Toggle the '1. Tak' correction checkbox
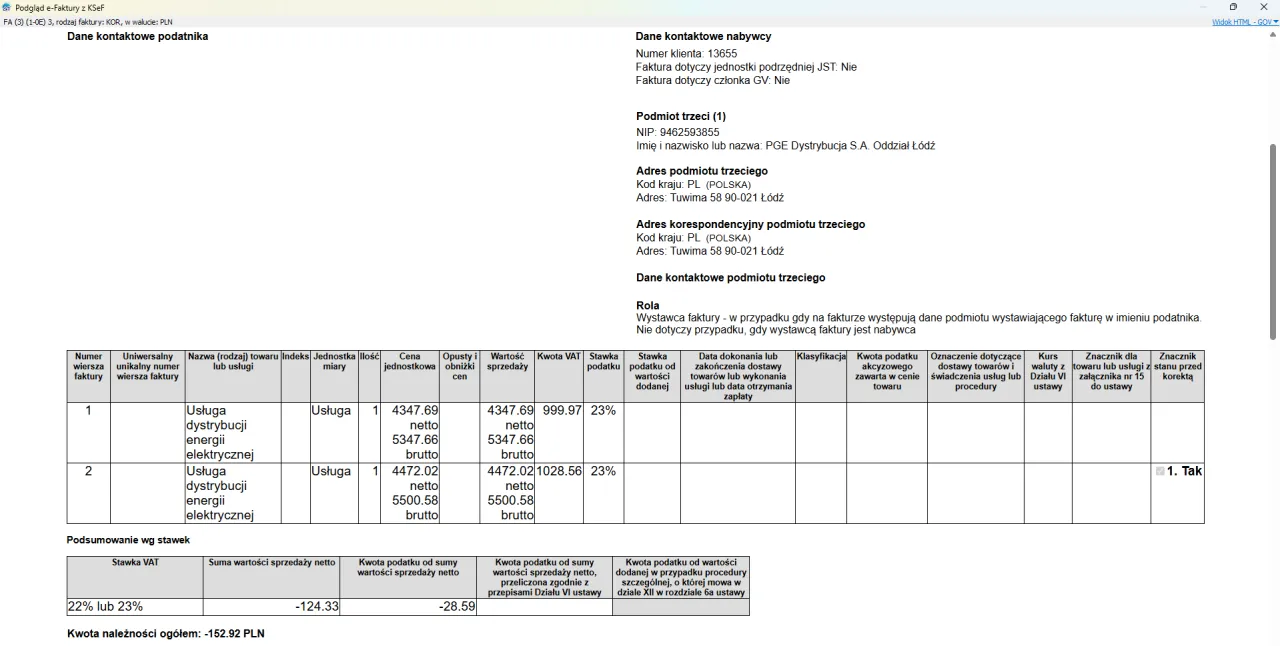Viewport: 1280px width, 646px height. coord(1160,471)
